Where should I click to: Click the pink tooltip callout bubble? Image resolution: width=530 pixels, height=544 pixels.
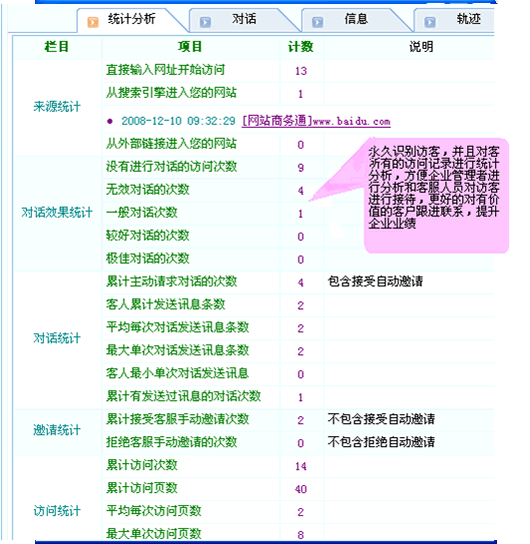pyautogui.click(x=436, y=195)
